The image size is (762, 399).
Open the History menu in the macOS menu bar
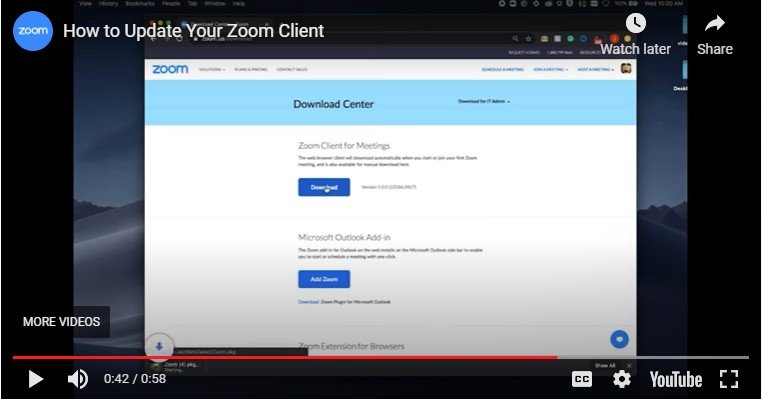pyautogui.click(x=108, y=3)
